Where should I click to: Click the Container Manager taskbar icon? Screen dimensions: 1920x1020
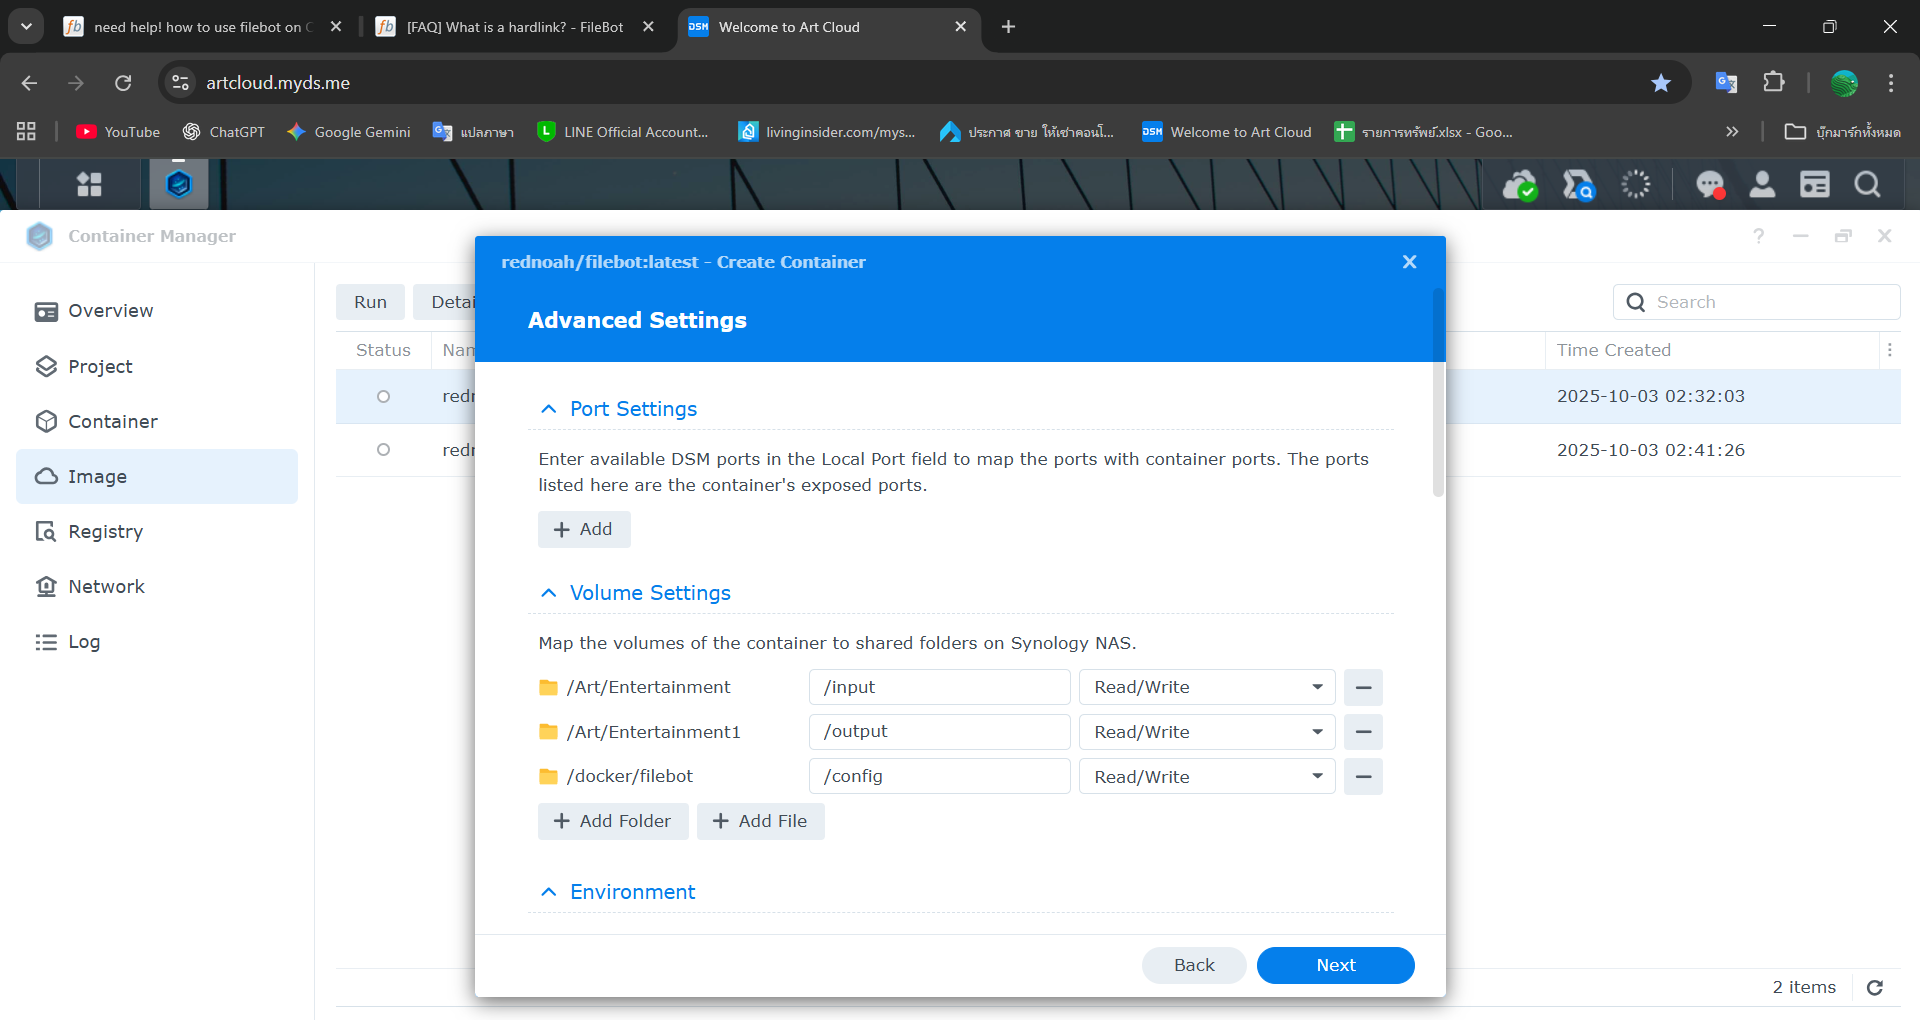179,184
